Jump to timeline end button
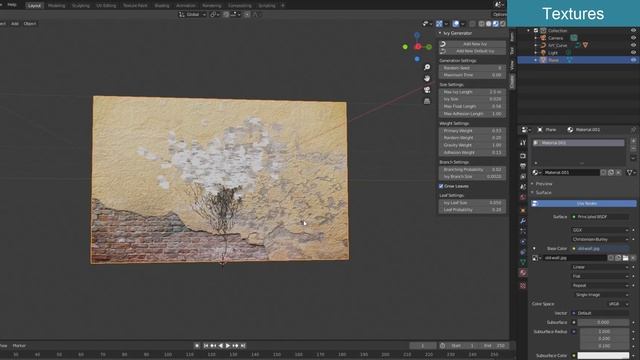The width and height of the screenshot is (640, 360). tap(243, 346)
